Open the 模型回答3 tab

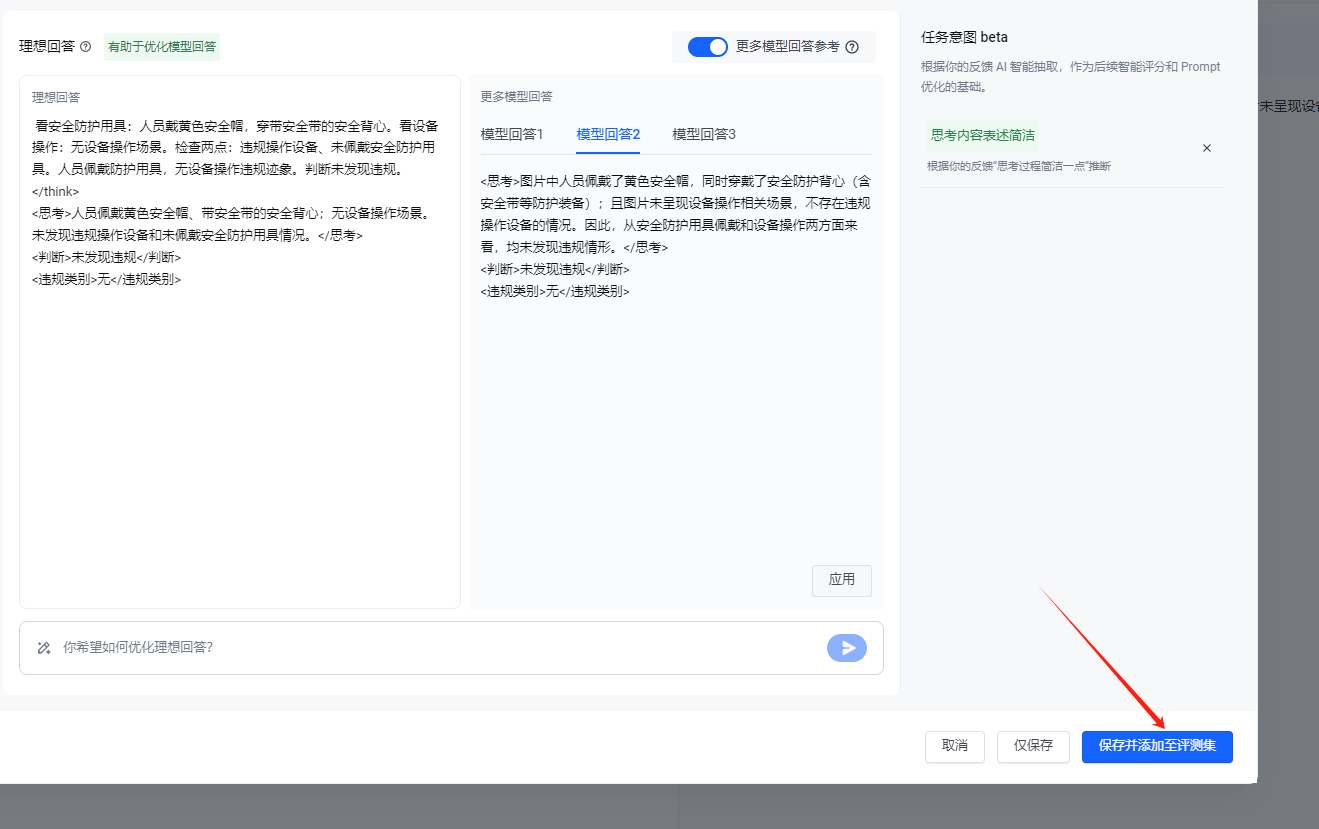pyautogui.click(x=704, y=134)
